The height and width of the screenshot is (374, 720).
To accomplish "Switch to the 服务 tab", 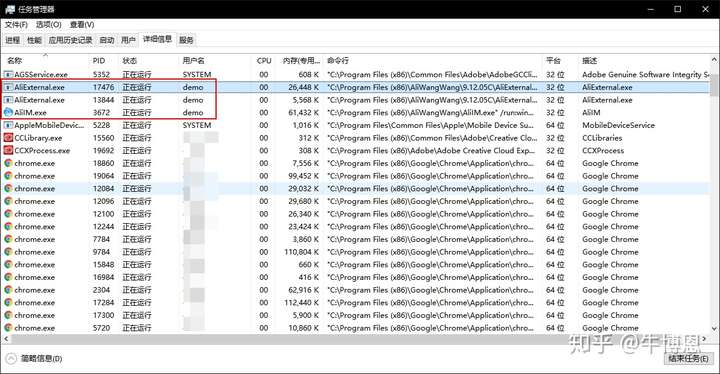I will pos(186,40).
